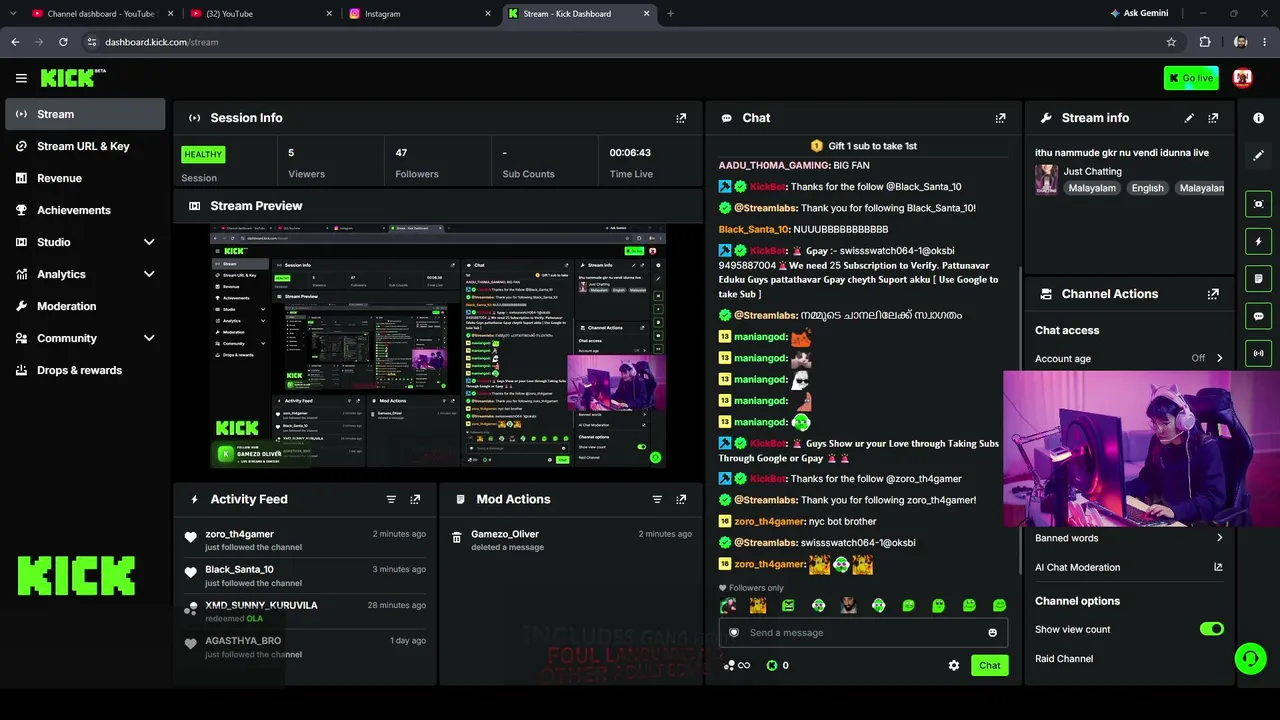The height and width of the screenshot is (720, 1280).
Task: Open a new browser tab
Action: (670, 14)
